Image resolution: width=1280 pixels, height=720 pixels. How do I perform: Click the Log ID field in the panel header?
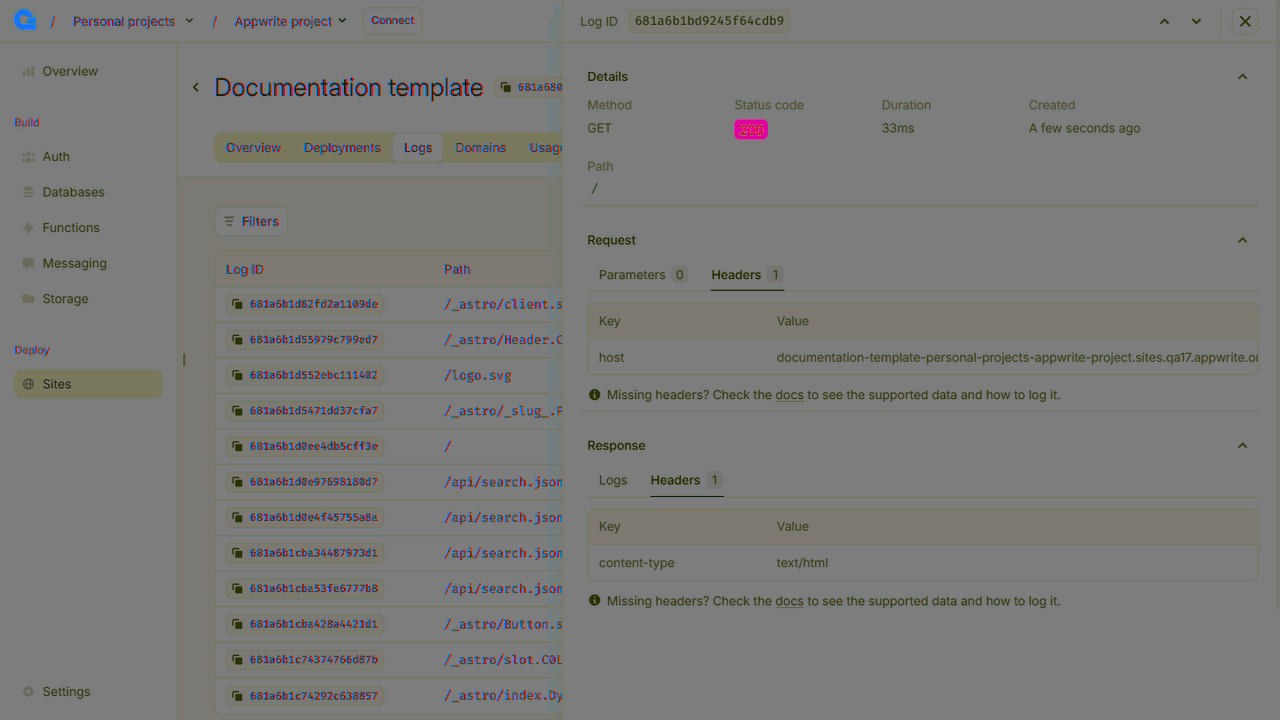(x=709, y=20)
